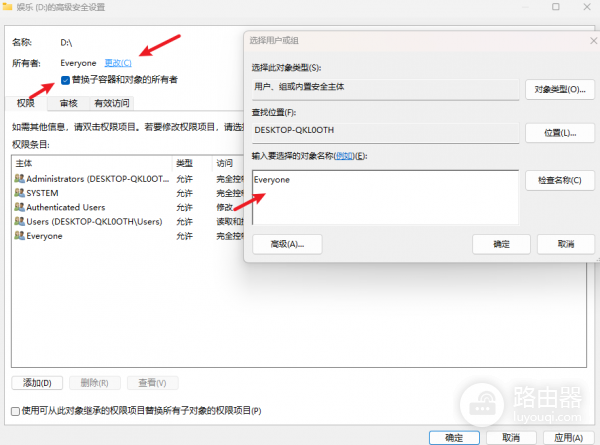Click the 添加(D) button

point(37,383)
